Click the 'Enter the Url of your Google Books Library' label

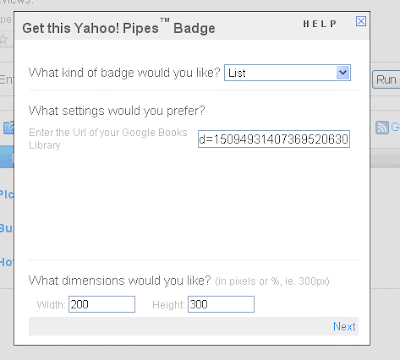coord(108,139)
